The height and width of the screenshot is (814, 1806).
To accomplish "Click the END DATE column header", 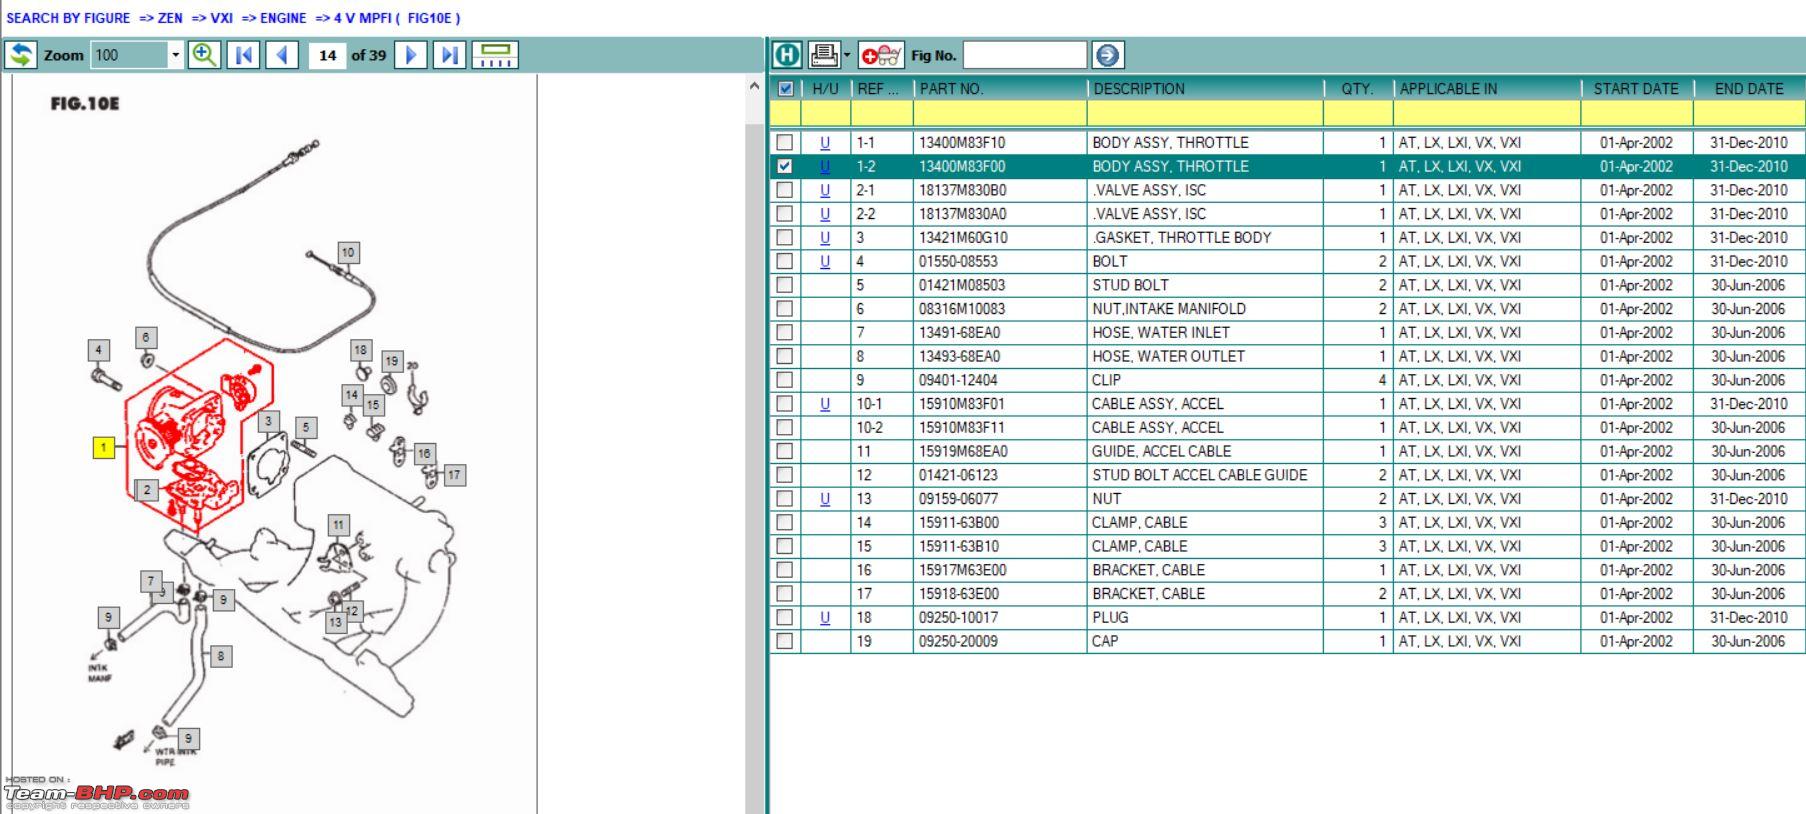I will (1749, 88).
